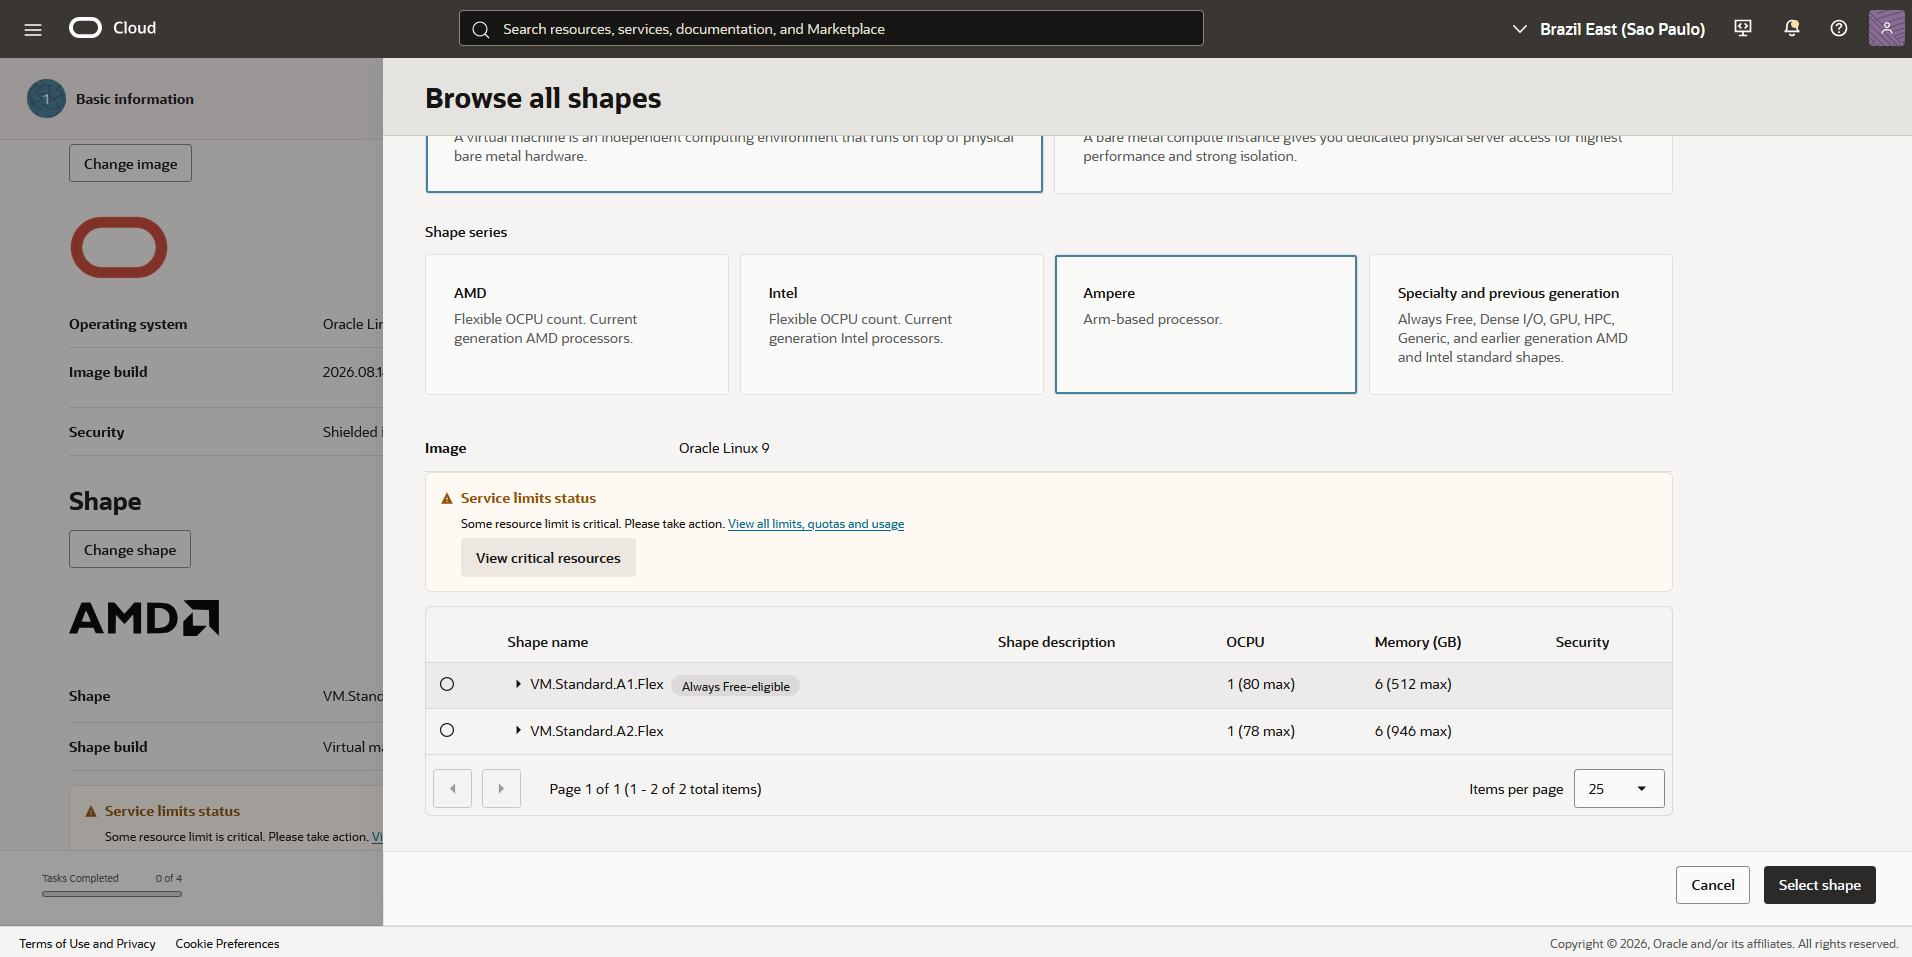Focus the Search resources input field
This screenshot has height=957, width=1912.
click(831, 29)
